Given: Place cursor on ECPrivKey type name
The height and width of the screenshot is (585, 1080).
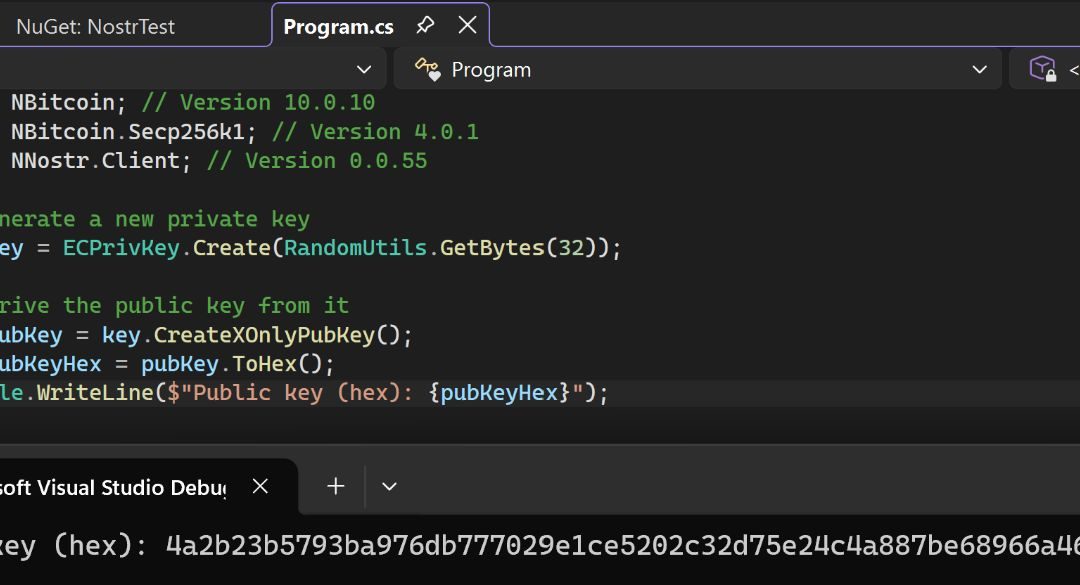Looking at the screenshot, I should coord(121,248).
